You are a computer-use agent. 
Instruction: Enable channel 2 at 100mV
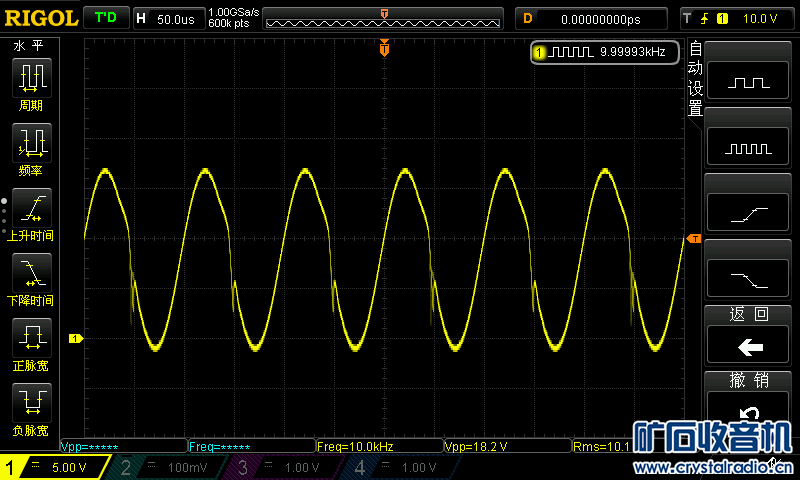pos(170,467)
